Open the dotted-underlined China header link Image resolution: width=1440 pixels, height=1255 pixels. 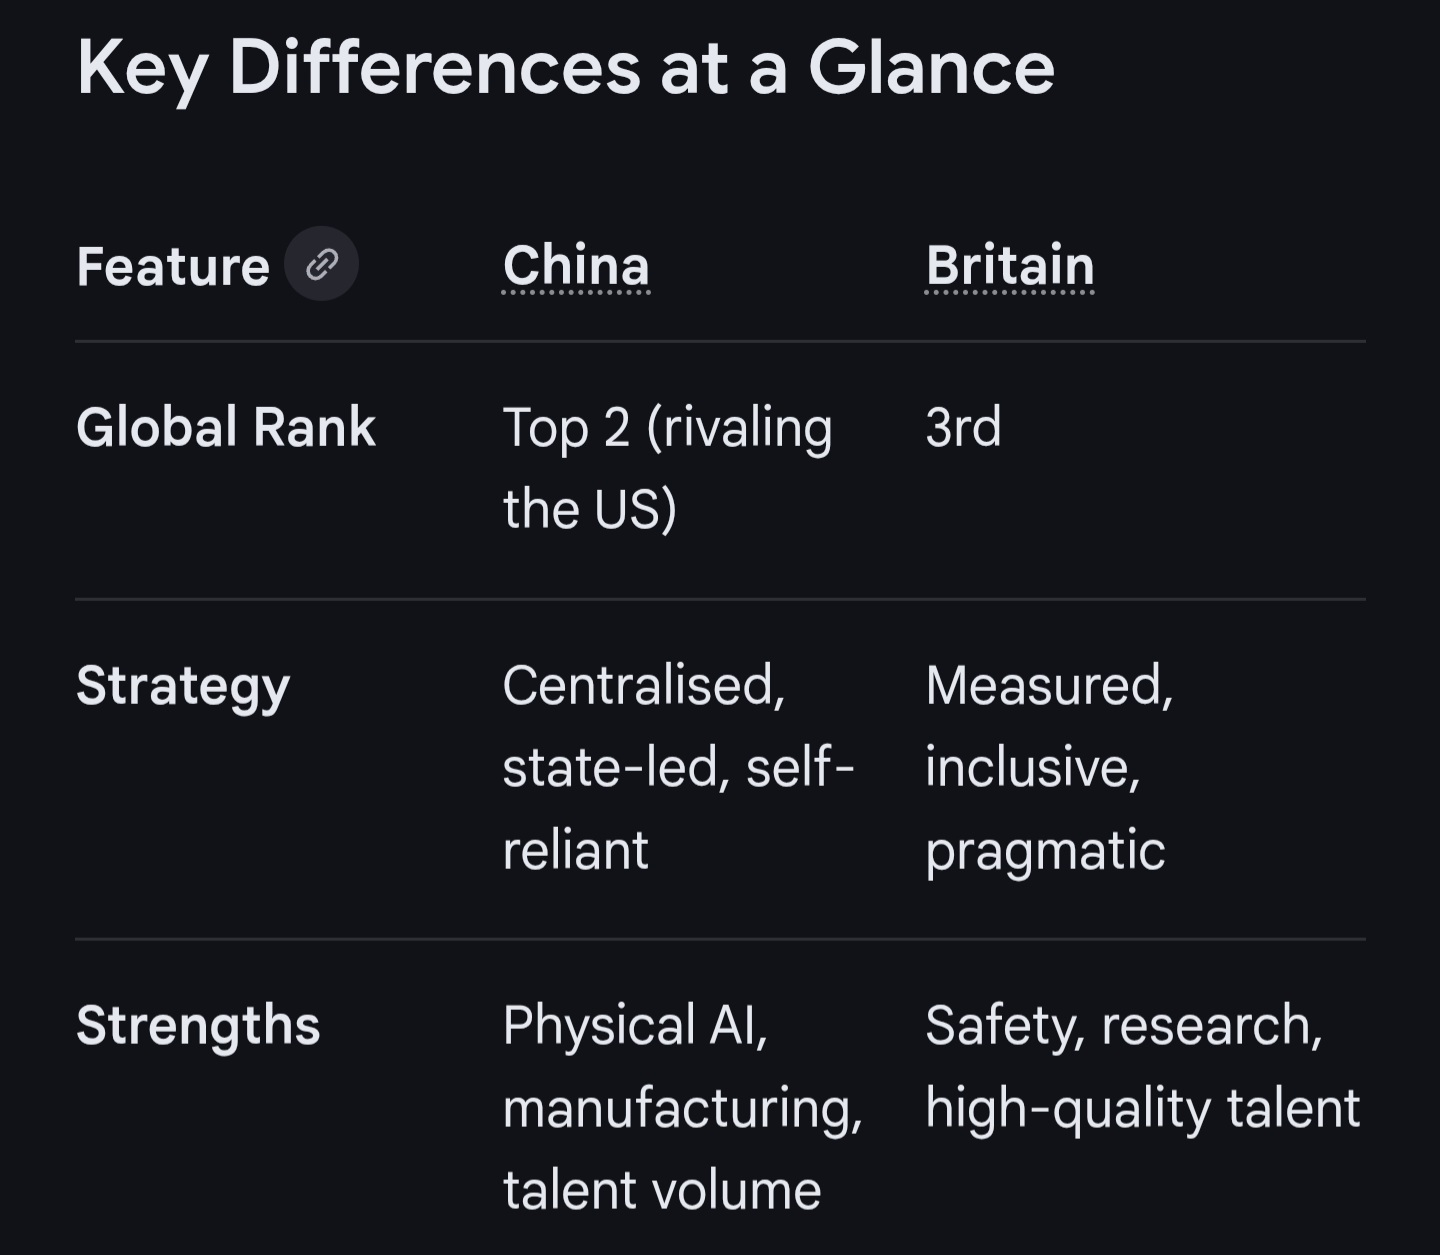pos(576,266)
